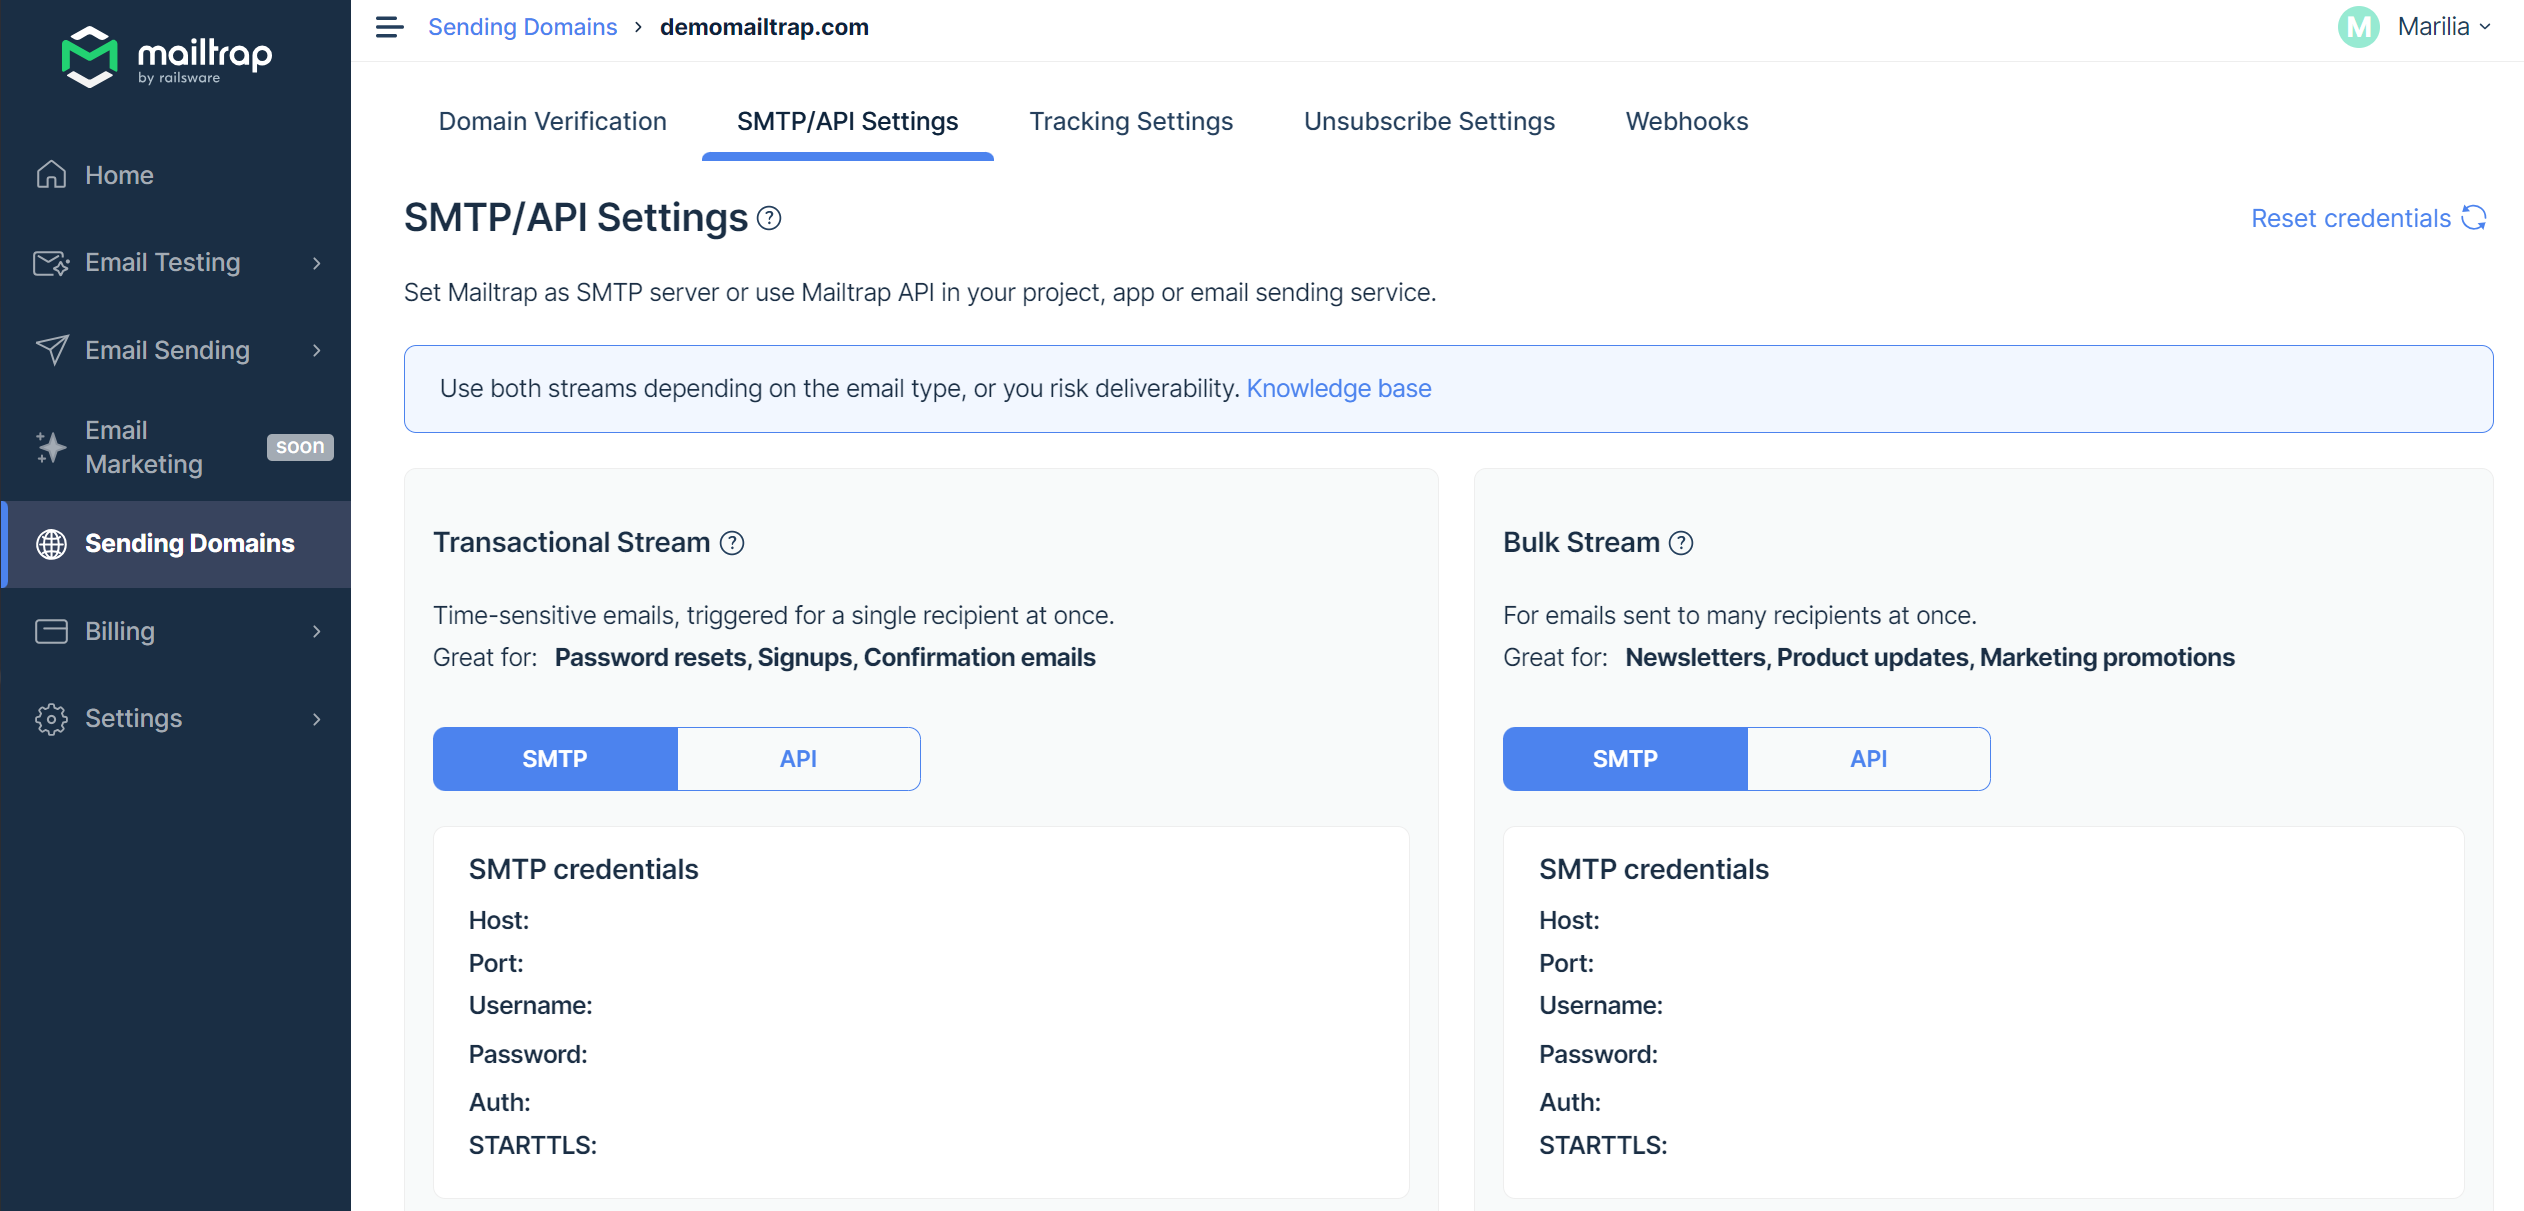Switch to the SMTP/API Settings tab
This screenshot has width=2524, height=1211.
point(848,121)
